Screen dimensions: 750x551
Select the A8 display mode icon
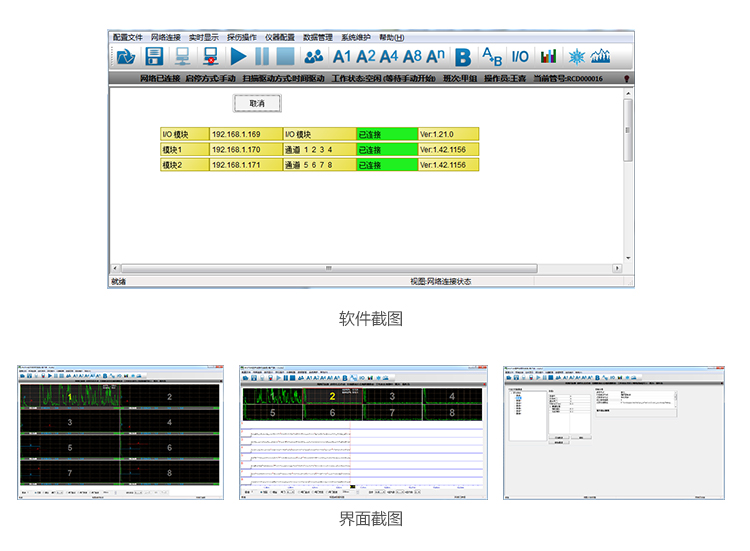pyautogui.click(x=412, y=57)
